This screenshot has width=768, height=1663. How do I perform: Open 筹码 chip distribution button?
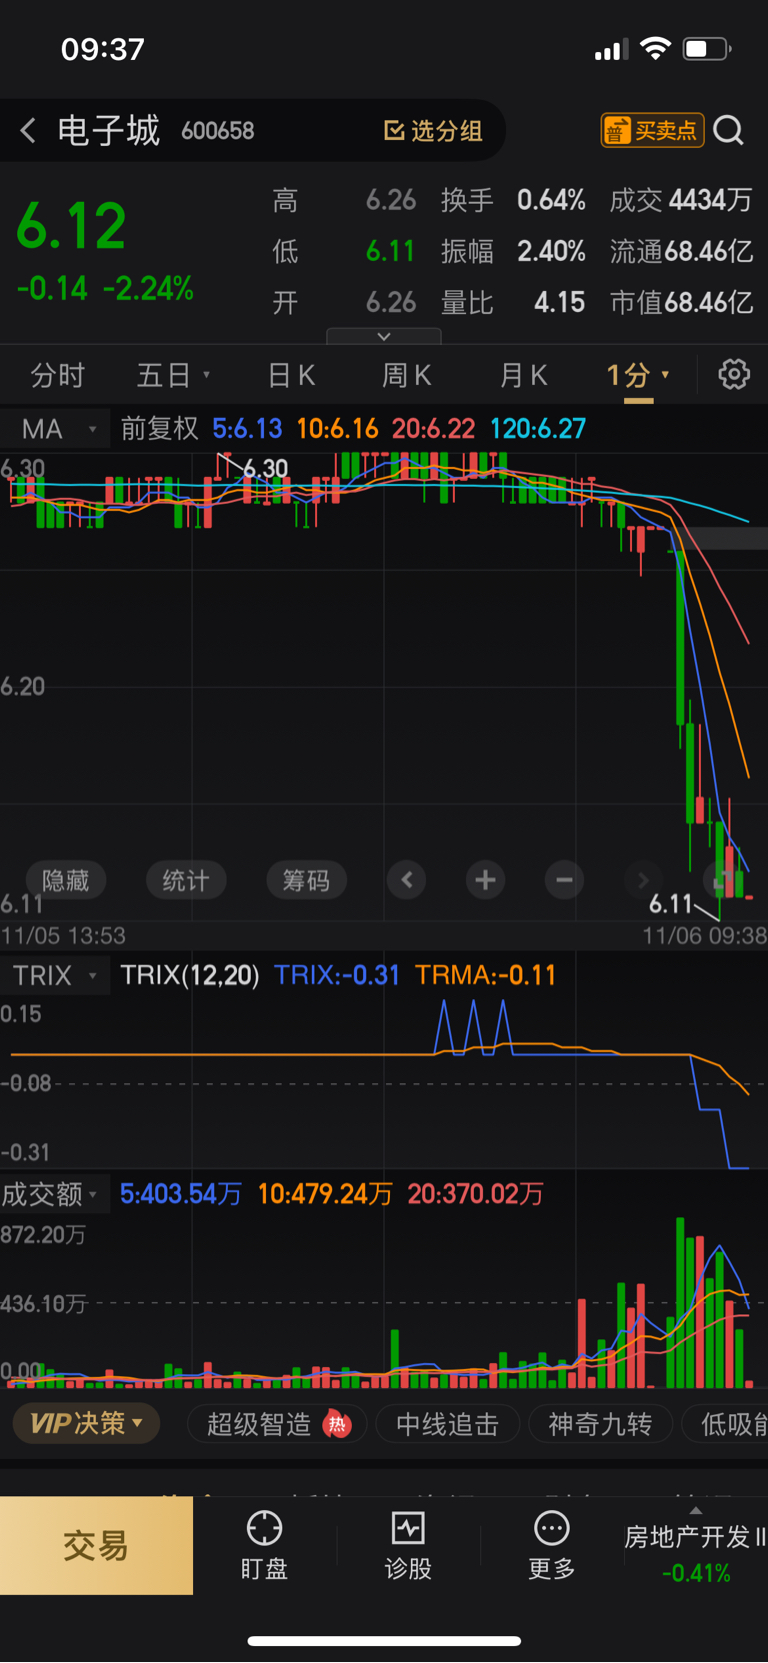coord(306,880)
